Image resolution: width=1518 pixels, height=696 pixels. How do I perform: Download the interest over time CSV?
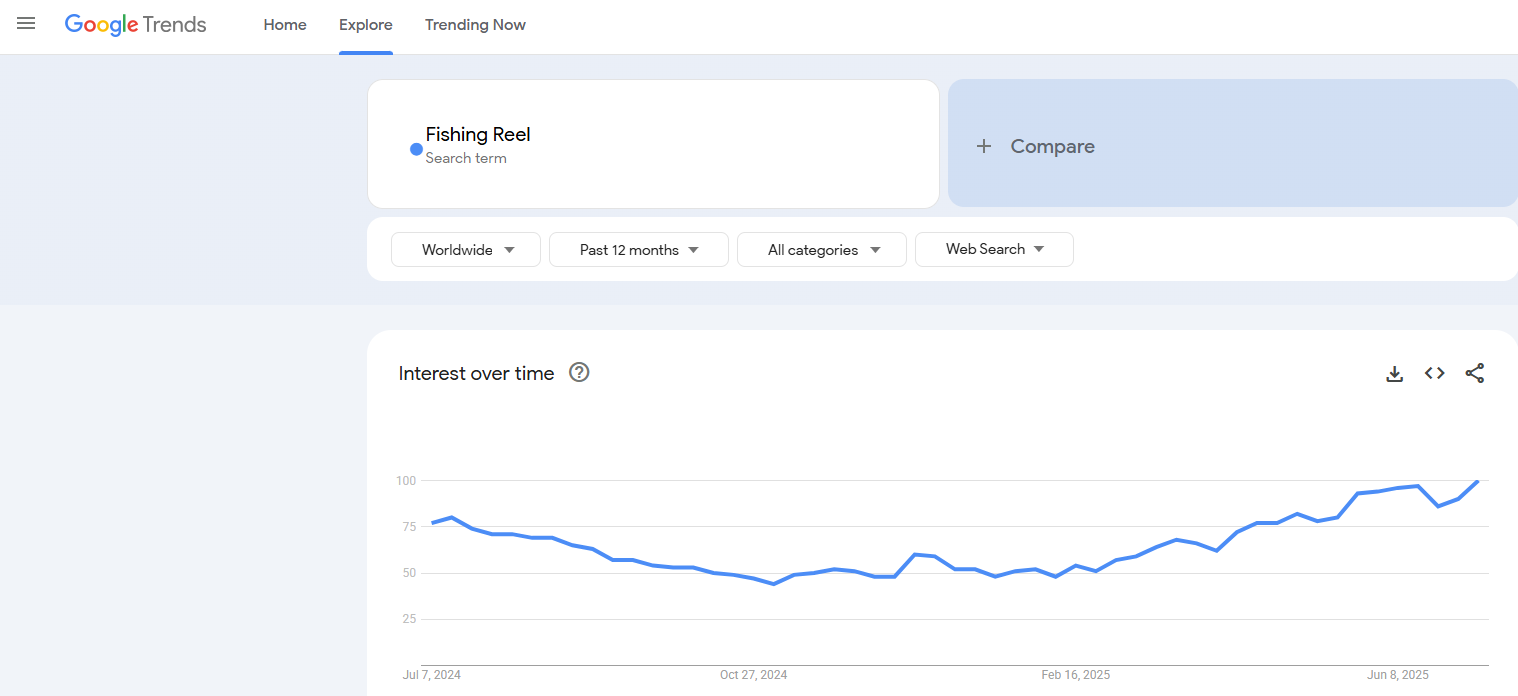(1394, 374)
